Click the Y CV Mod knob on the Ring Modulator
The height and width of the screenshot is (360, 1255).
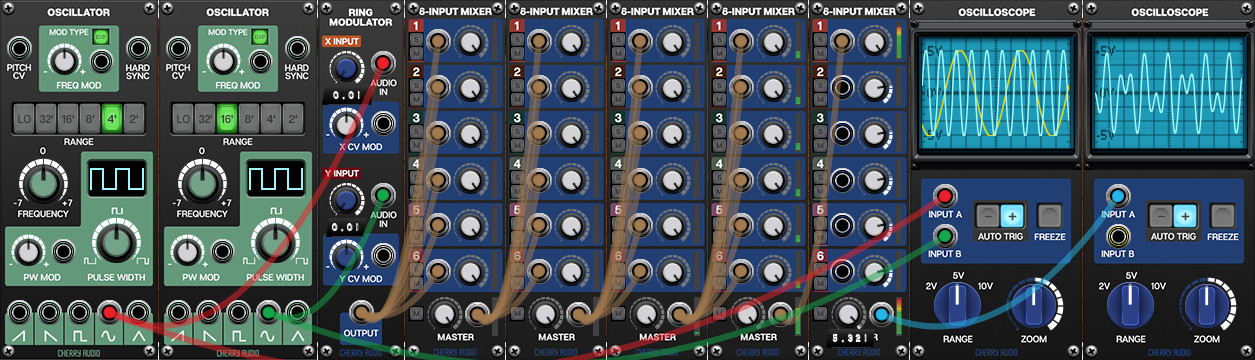345,254
